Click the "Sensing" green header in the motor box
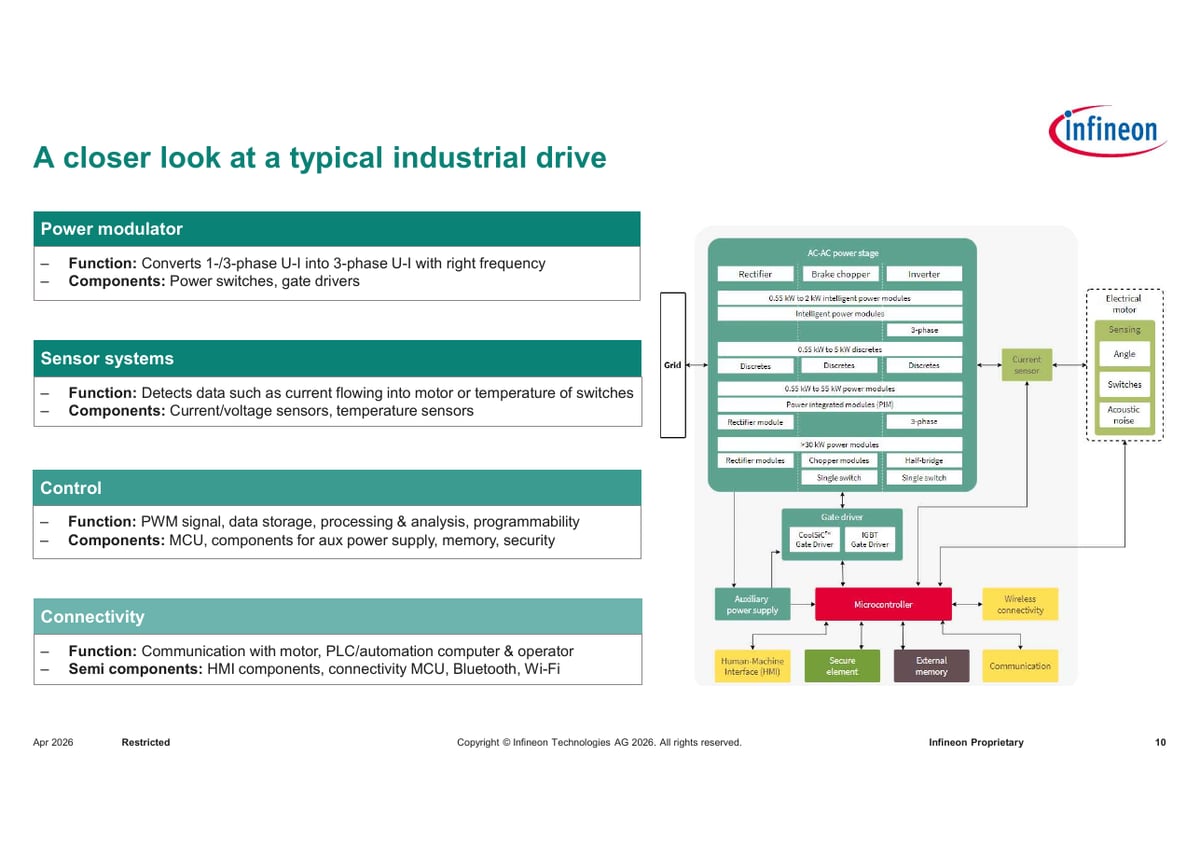The height and width of the screenshot is (848, 1200). coord(1124,330)
